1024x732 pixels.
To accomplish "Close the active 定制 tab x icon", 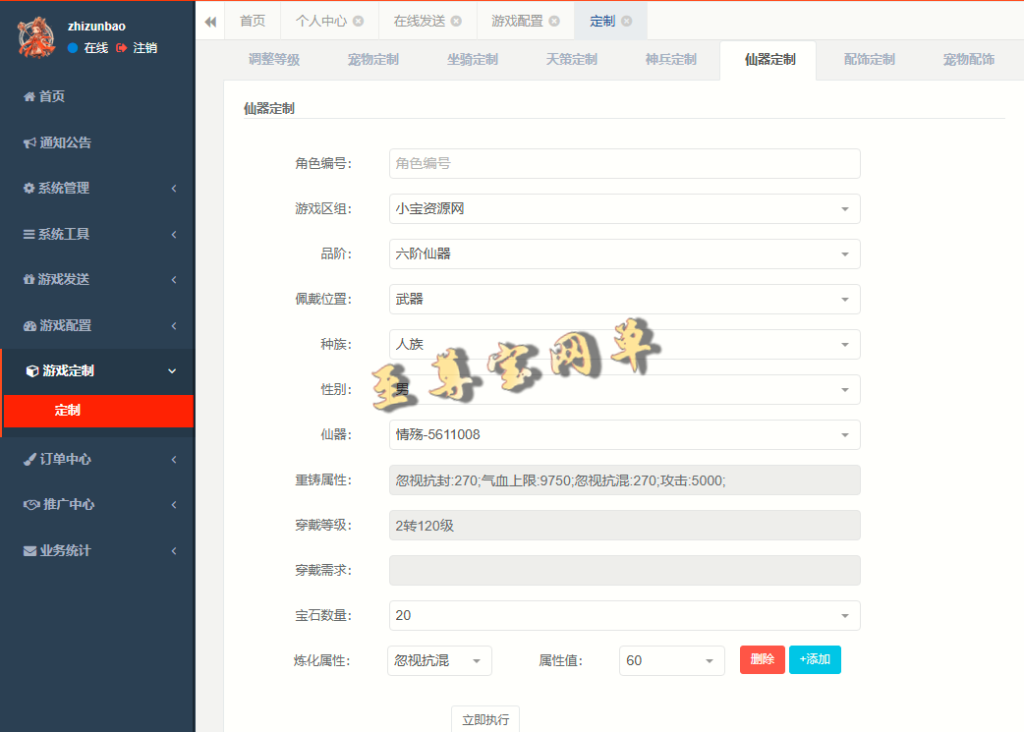I will [626, 21].
